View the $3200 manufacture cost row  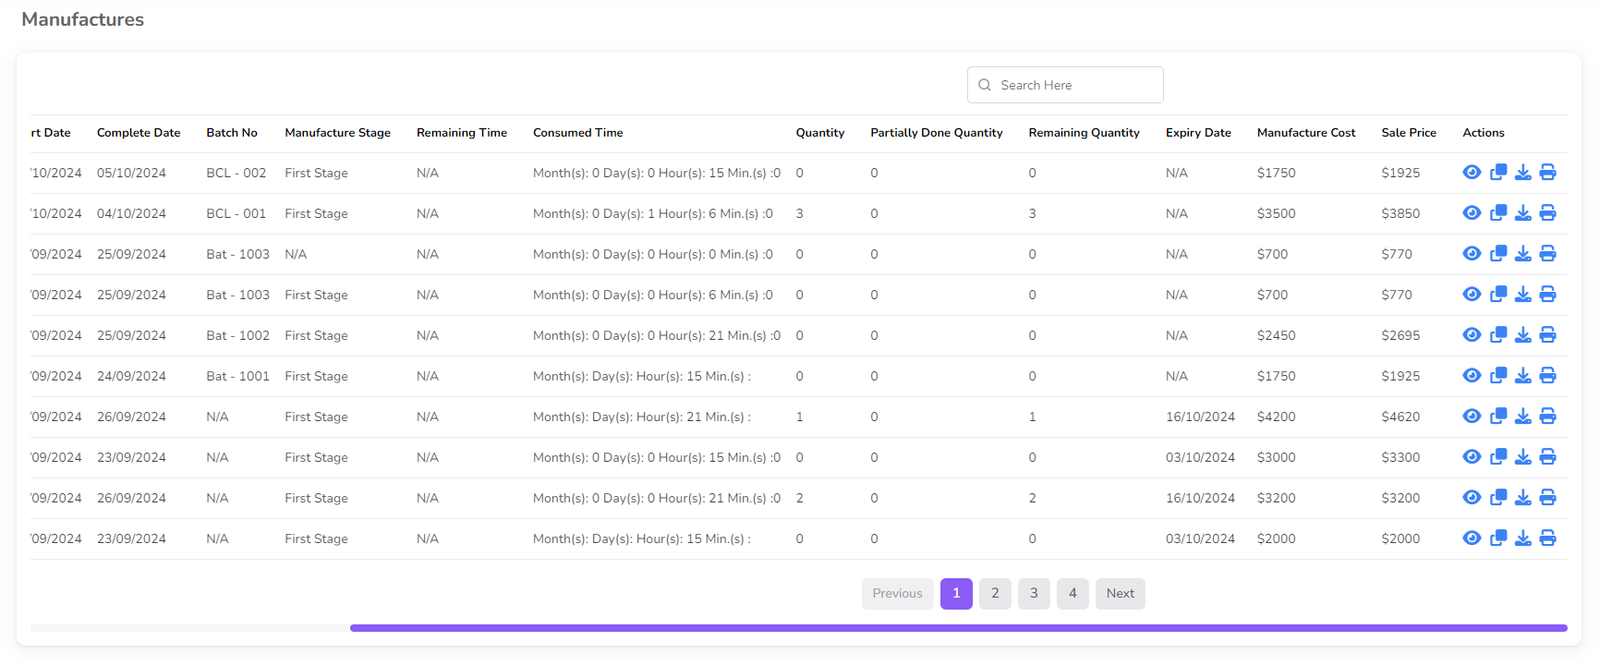(x=1471, y=498)
